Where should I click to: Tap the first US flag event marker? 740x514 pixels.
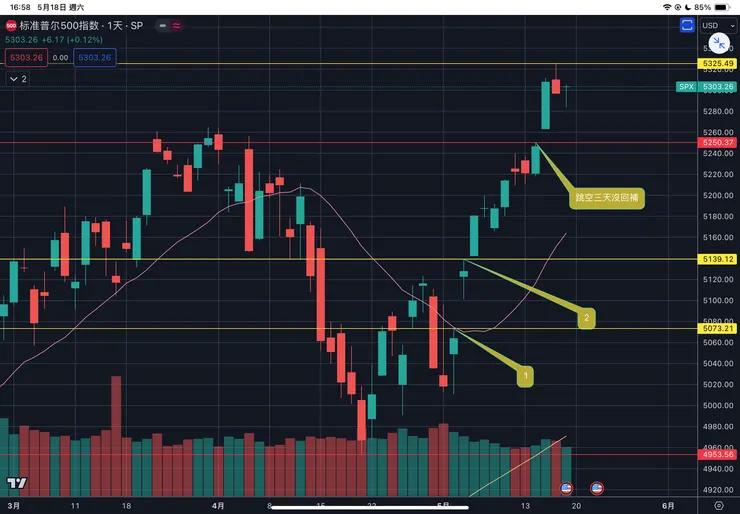(566, 488)
